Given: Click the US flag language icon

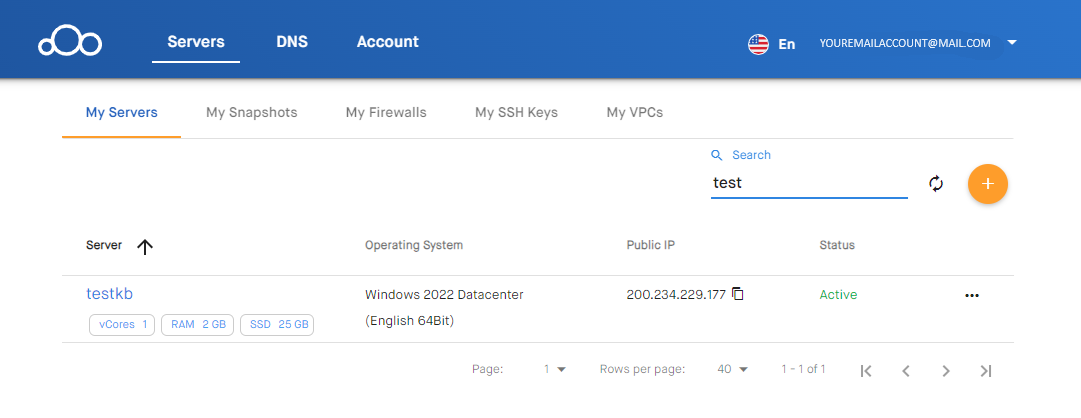Looking at the screenshot, I should (x=758, y=44).
